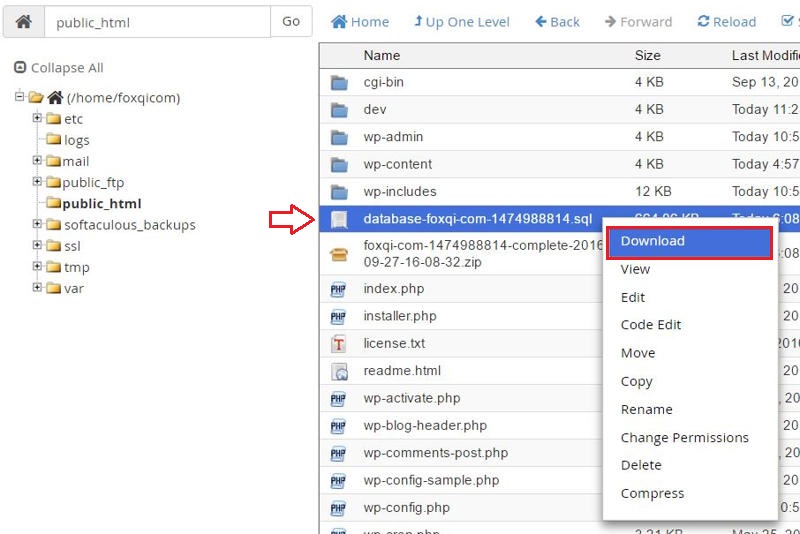This screenshot has height=534, width=800.
Task: Click the Forward toolbar link
Action: 638,22
